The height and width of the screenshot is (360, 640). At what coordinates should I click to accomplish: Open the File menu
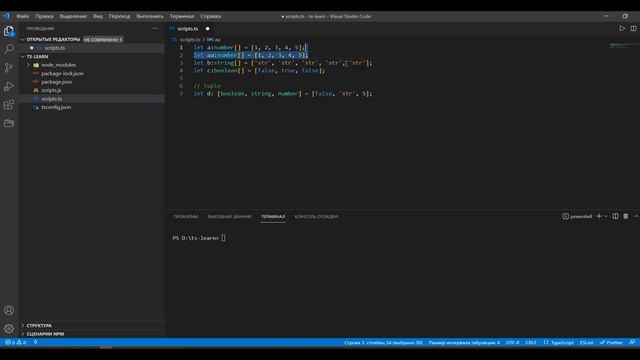[x=22, y=16]
